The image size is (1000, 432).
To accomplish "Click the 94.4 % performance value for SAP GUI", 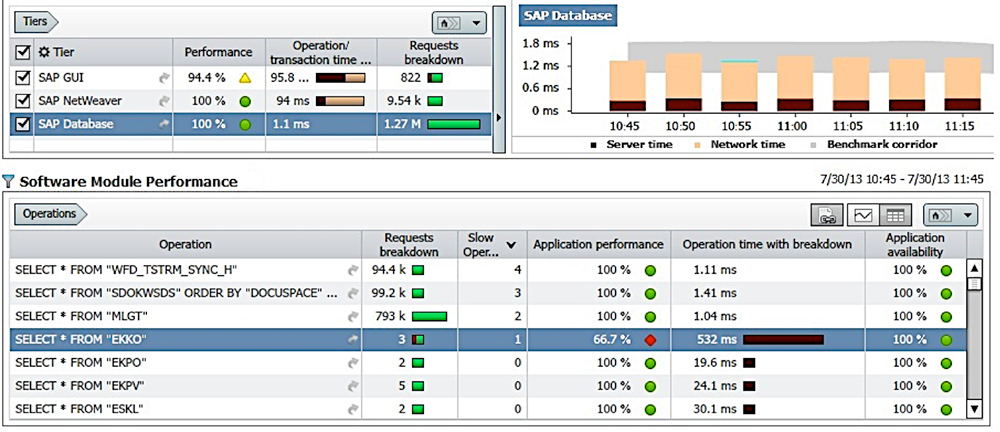I will click(x=207, y=78).
